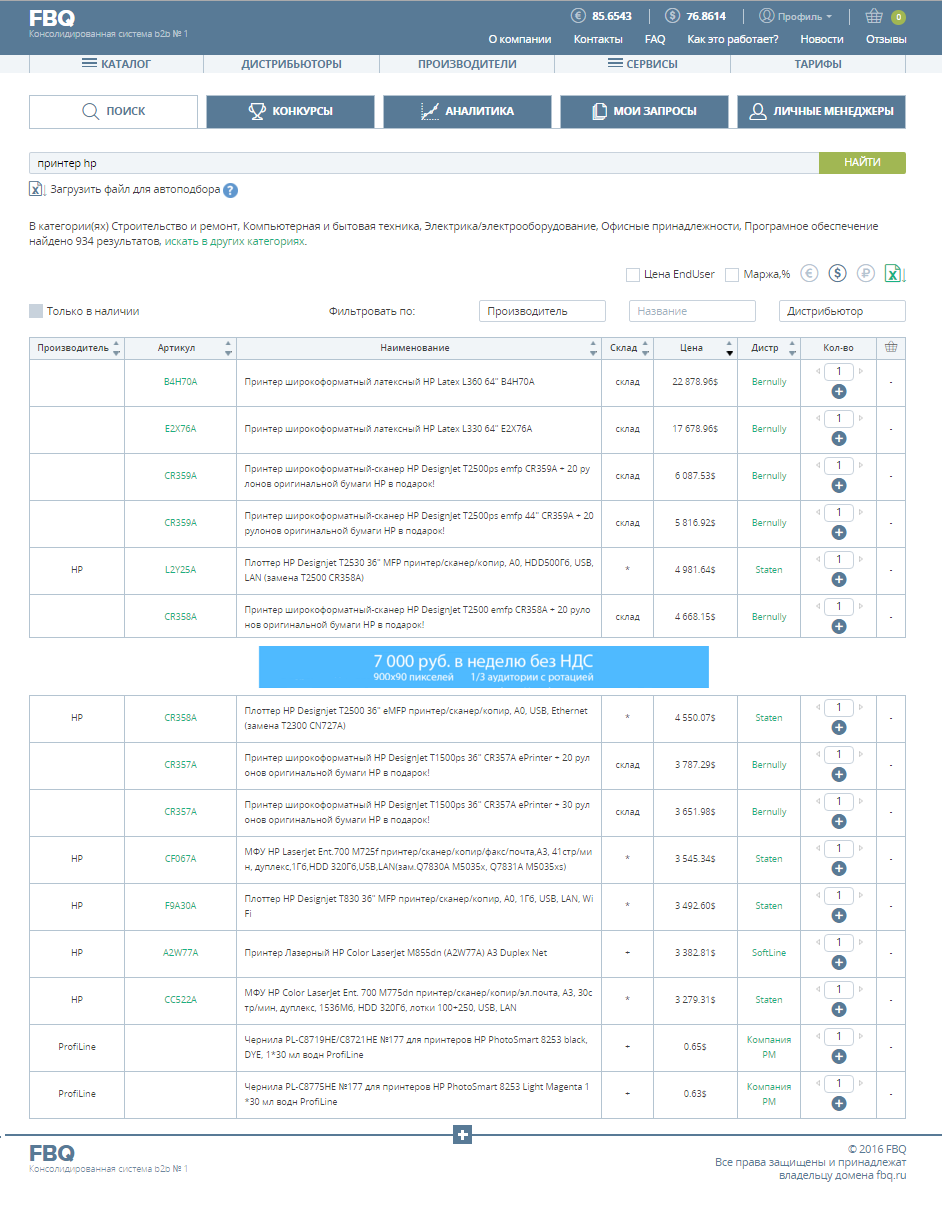Add CC522A LaserJet M775dn with plus button

(x=838, y=1009)
